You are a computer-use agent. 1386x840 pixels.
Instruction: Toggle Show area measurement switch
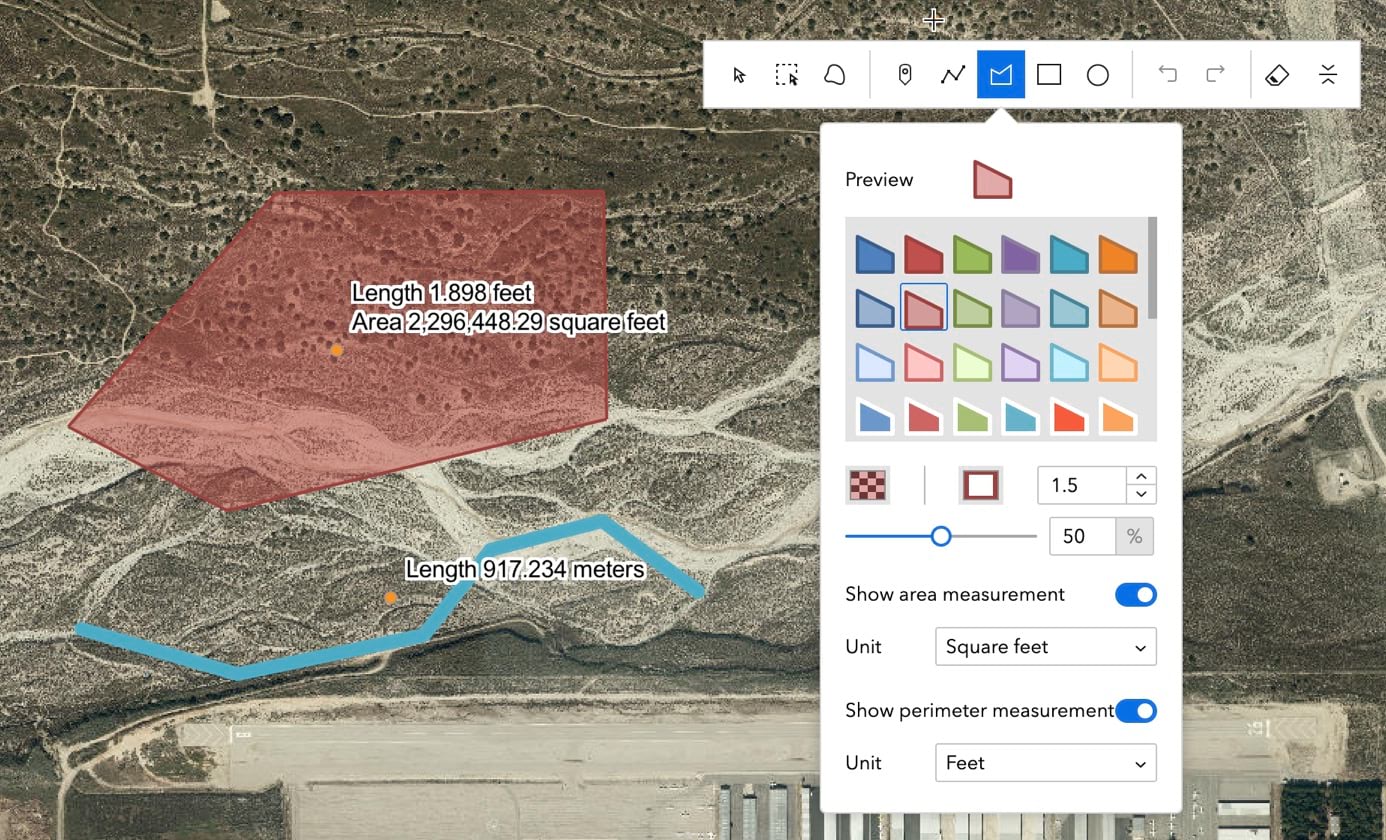click(x=1136, y=595)
